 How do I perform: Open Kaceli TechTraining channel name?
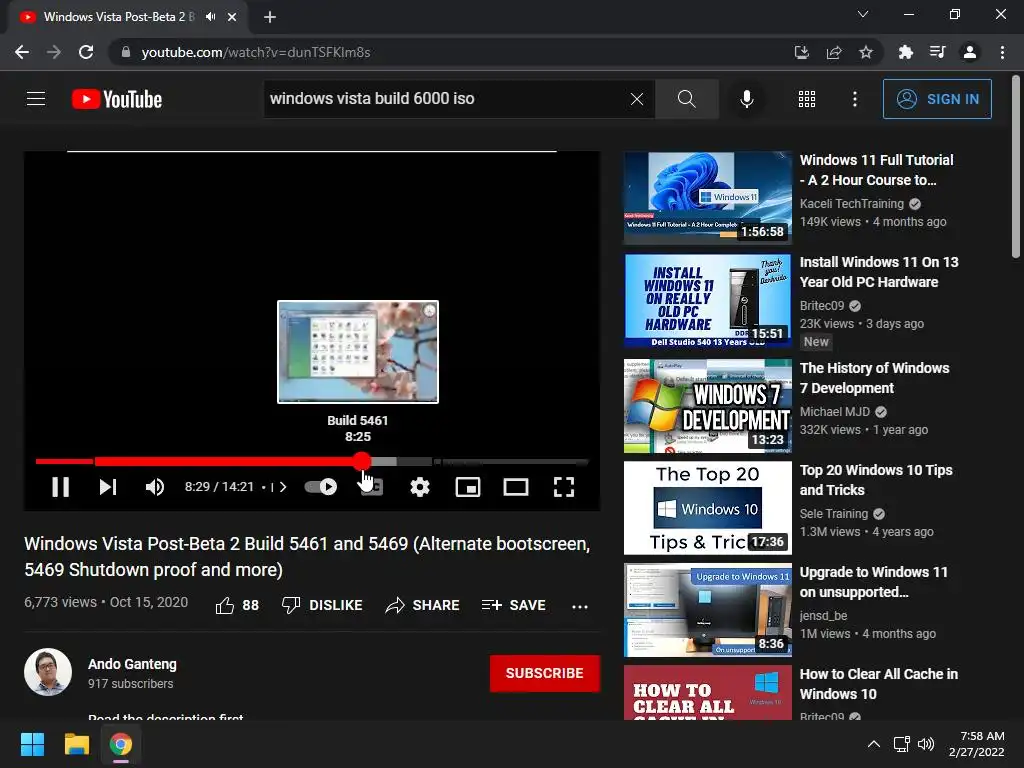(x=852, y=204)
